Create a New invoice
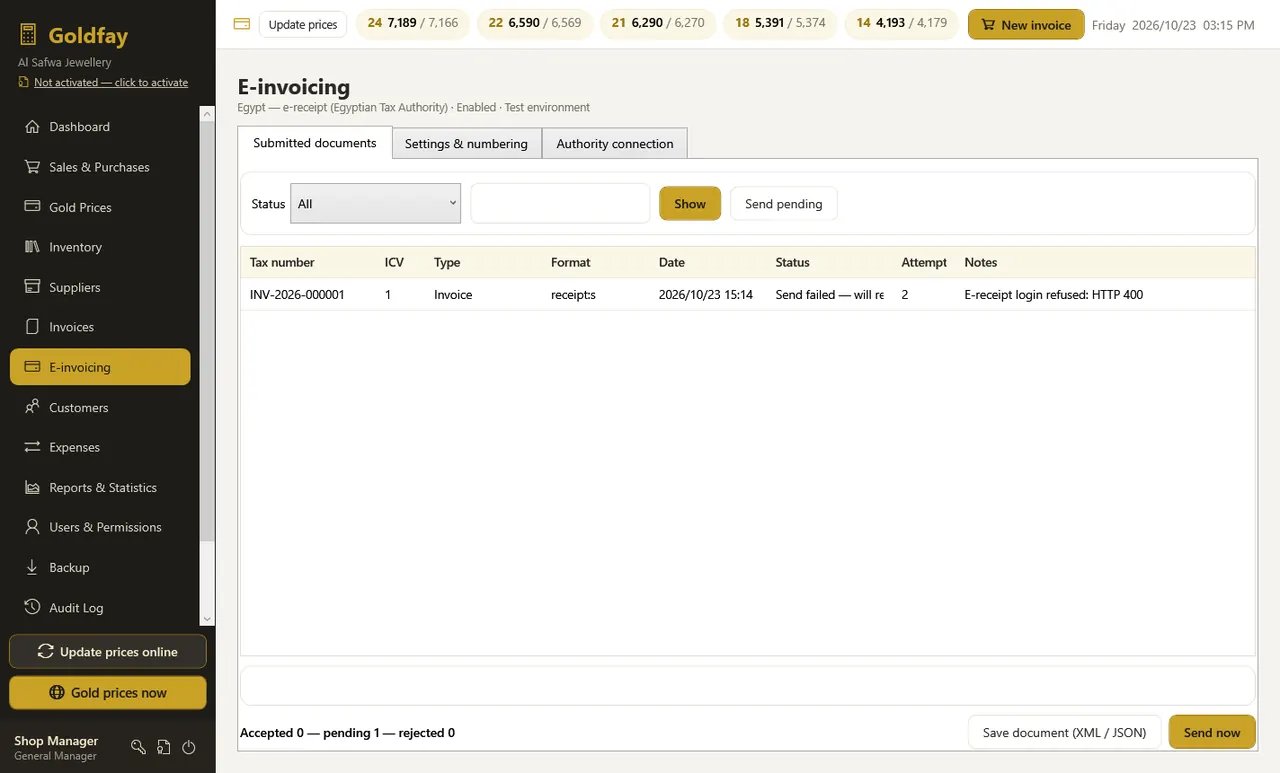Screen dimensions: 1280x773 [1026, 25]
